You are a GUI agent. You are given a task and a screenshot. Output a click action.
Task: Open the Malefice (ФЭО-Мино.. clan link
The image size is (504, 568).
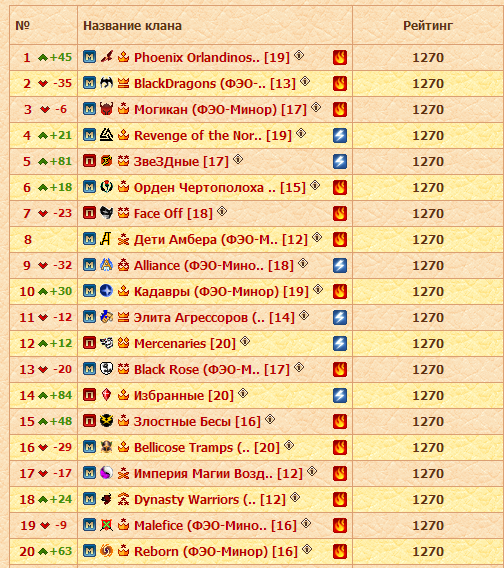(215, 526)
